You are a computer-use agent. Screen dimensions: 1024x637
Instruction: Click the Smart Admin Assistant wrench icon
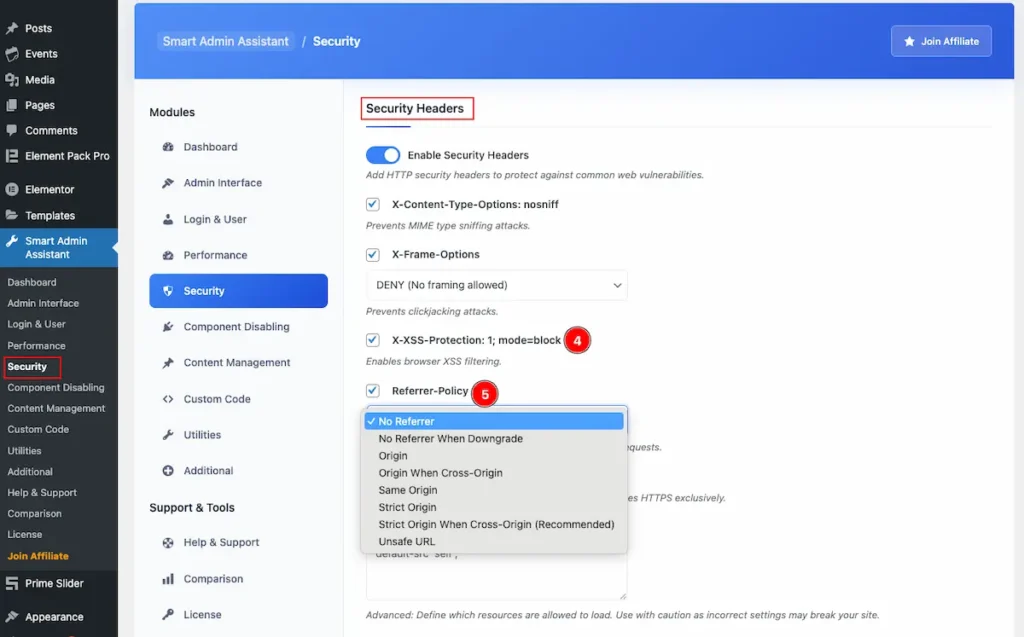pyautogui.click(x=12, y=241)
